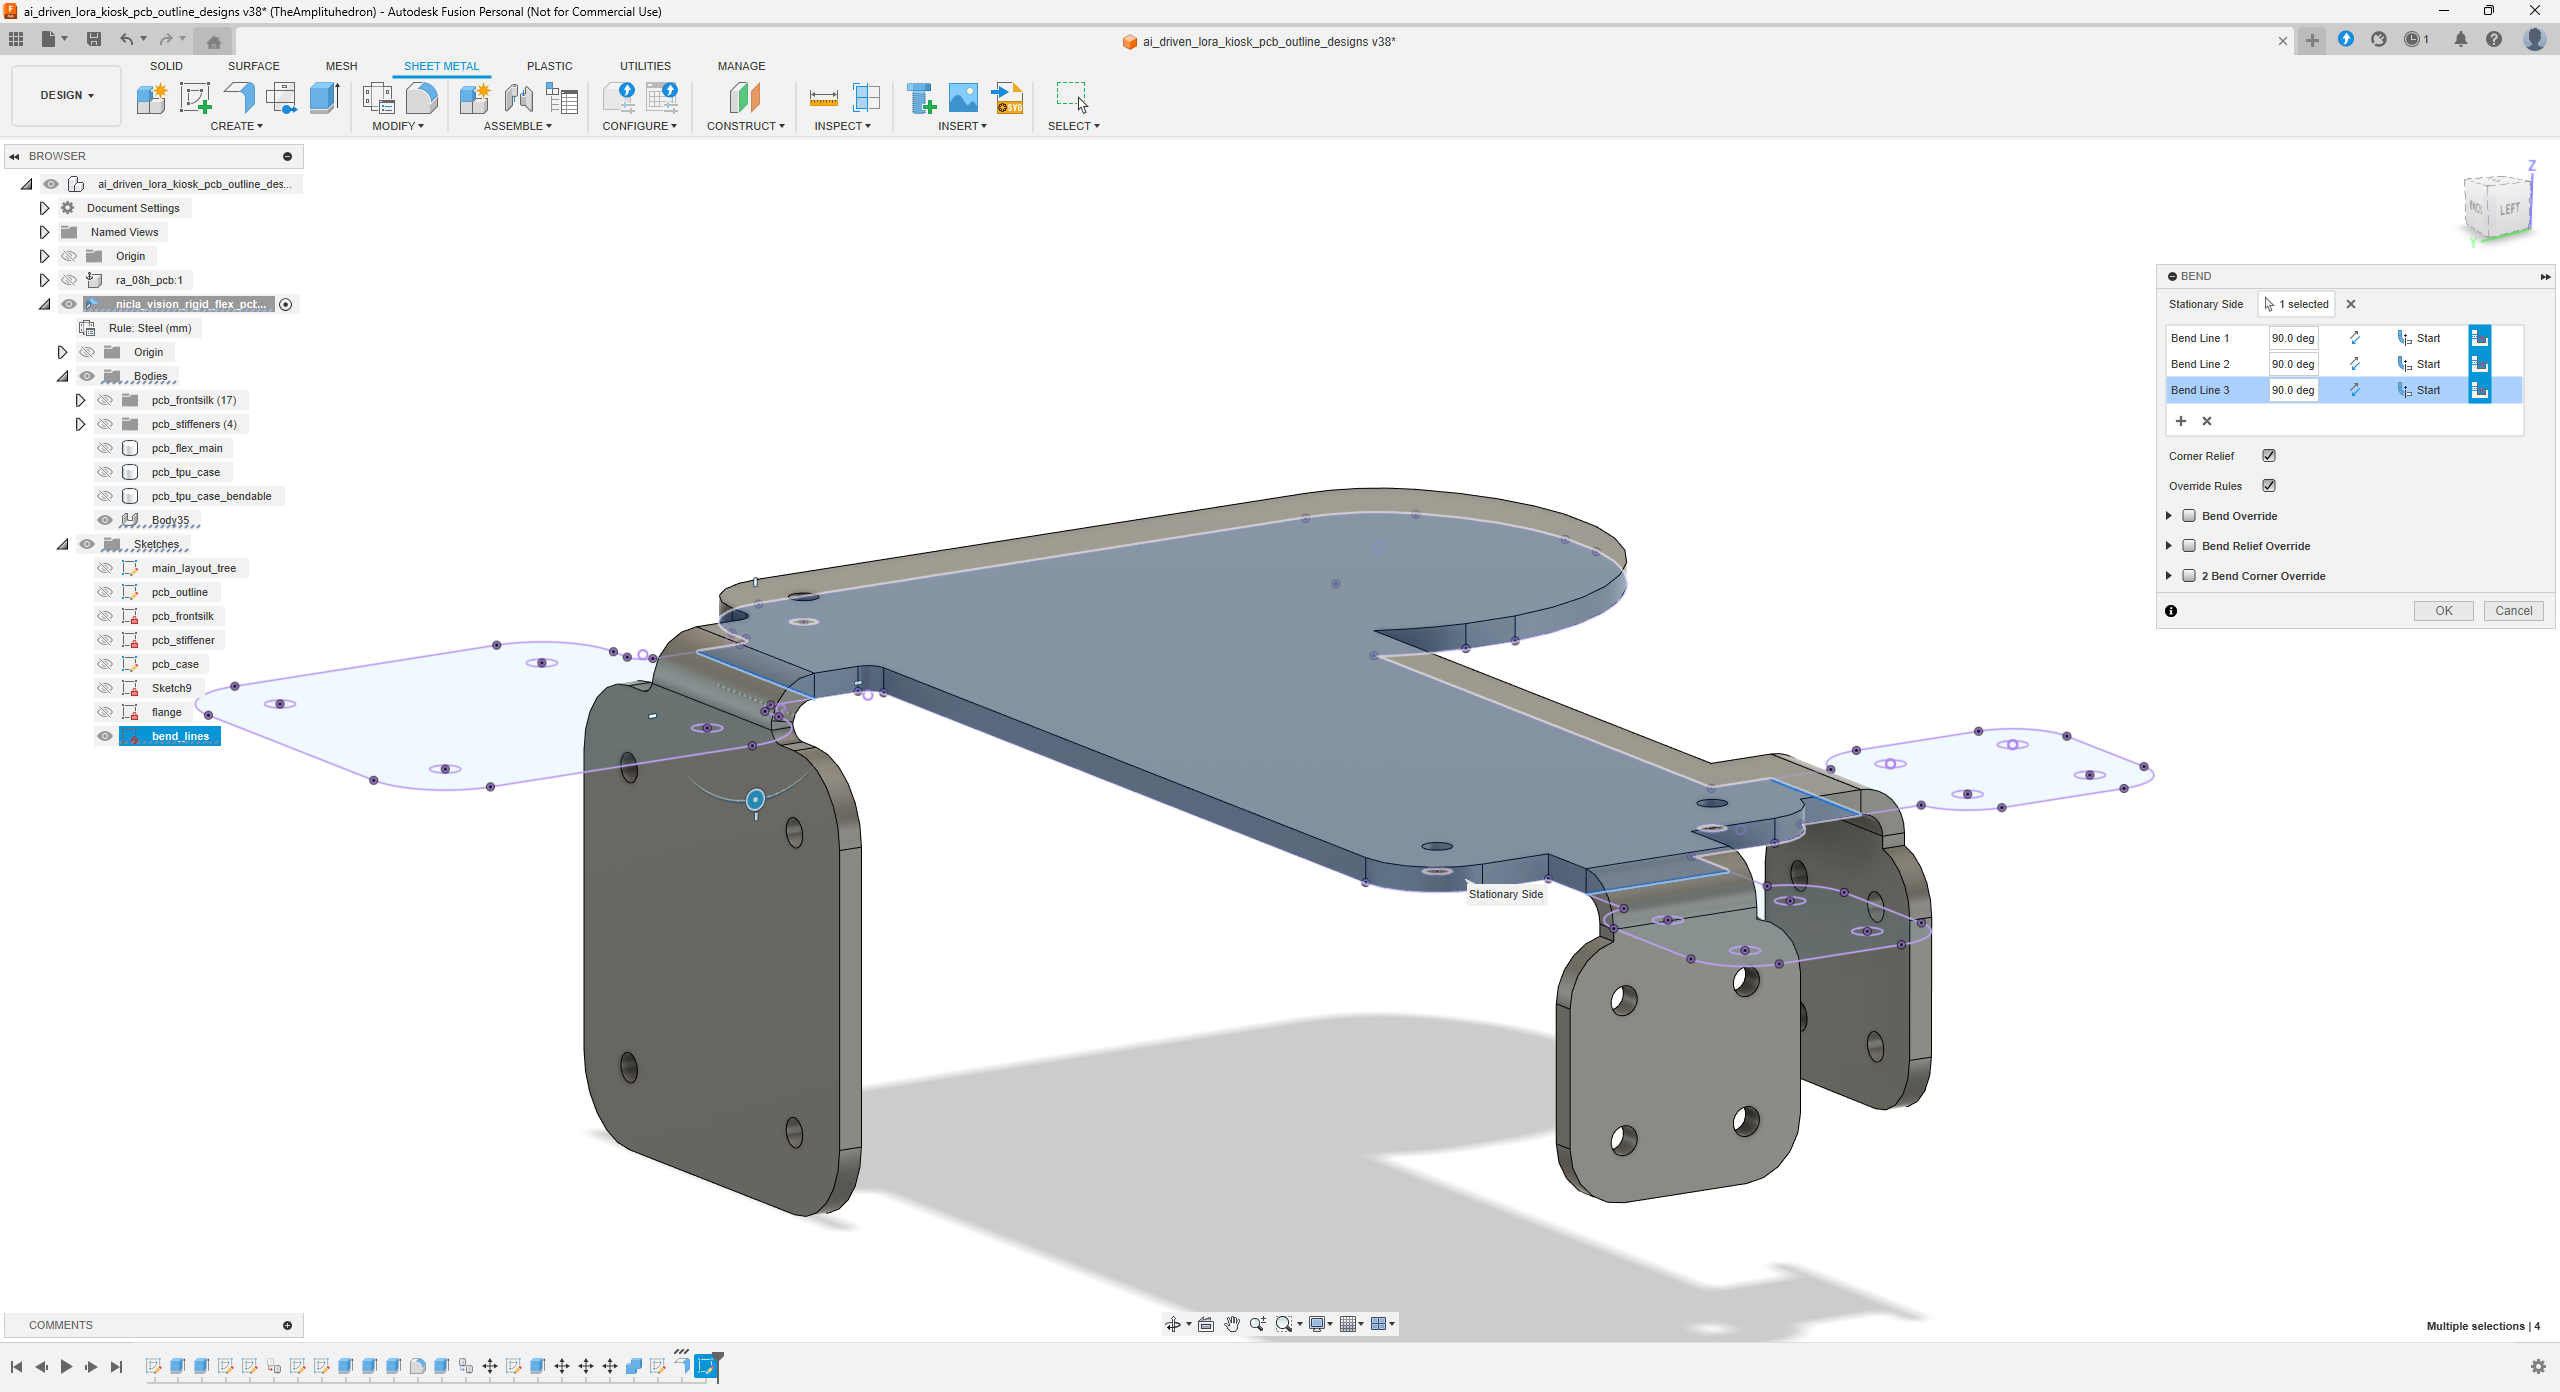2560x1392 pixels.
Task: Edit Bend Line 1 angle field
Action: [x=2292, y=338]
